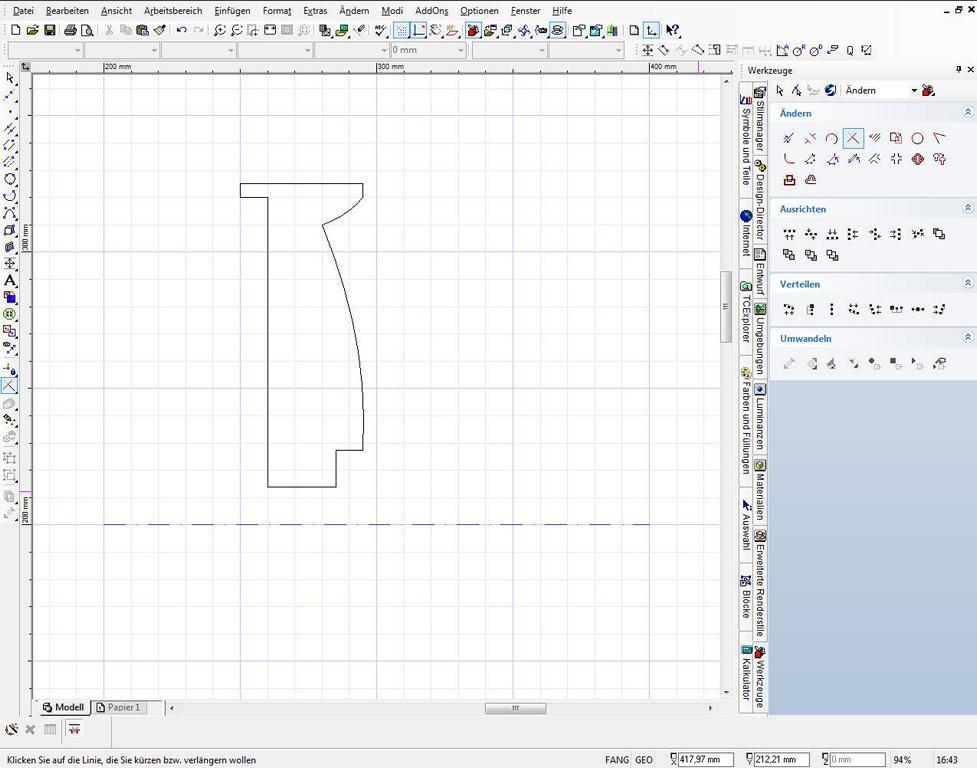Toggle the highlighted shorten/extend line tool in Ändern
Image resolution: width=977 pixels, height=768 pixels.
[852, 138]
